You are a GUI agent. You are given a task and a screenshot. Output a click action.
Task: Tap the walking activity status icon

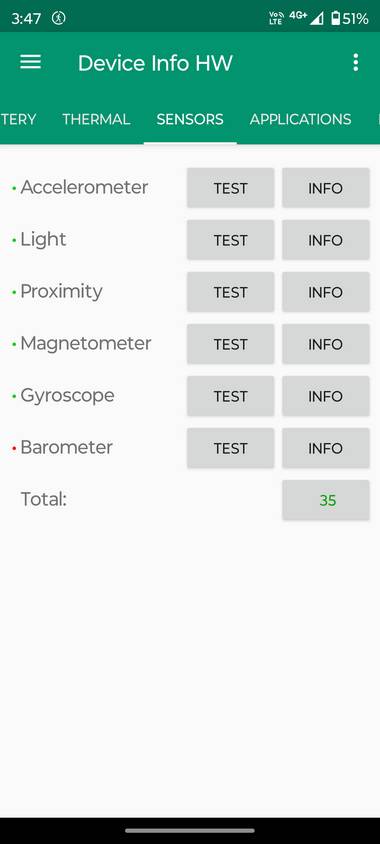pyautogui.click(x=59, y=18)
